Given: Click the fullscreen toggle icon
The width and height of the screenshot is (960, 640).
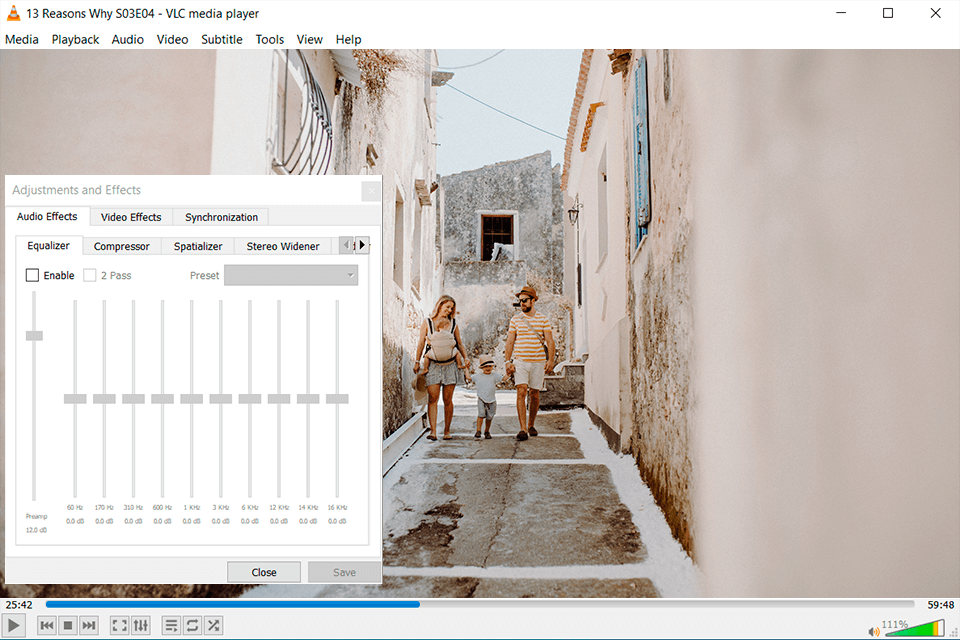Looking at the screenshot, I should click(119, 625).
